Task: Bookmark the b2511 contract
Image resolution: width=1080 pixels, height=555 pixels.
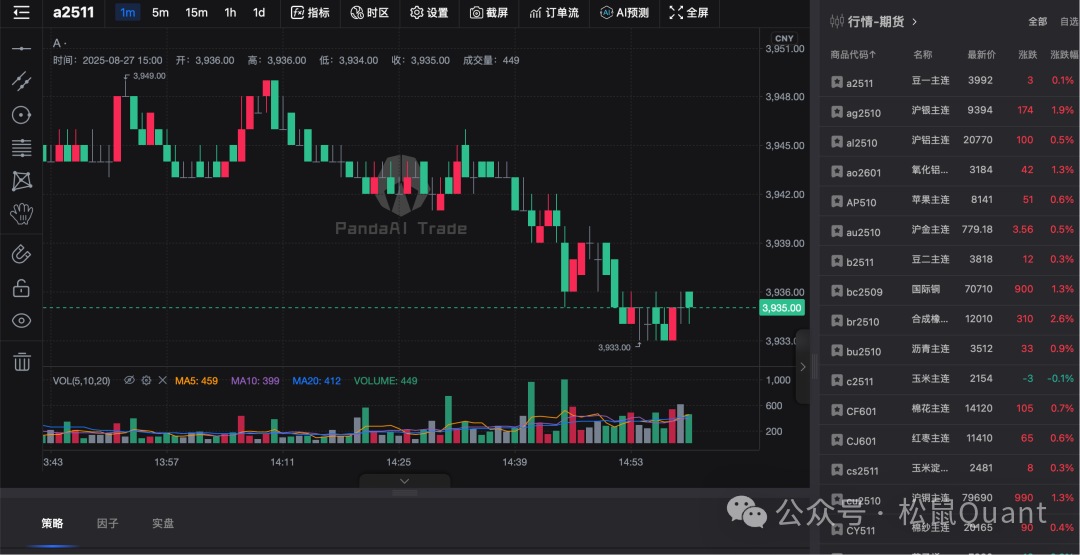Action: click(836, 262)
